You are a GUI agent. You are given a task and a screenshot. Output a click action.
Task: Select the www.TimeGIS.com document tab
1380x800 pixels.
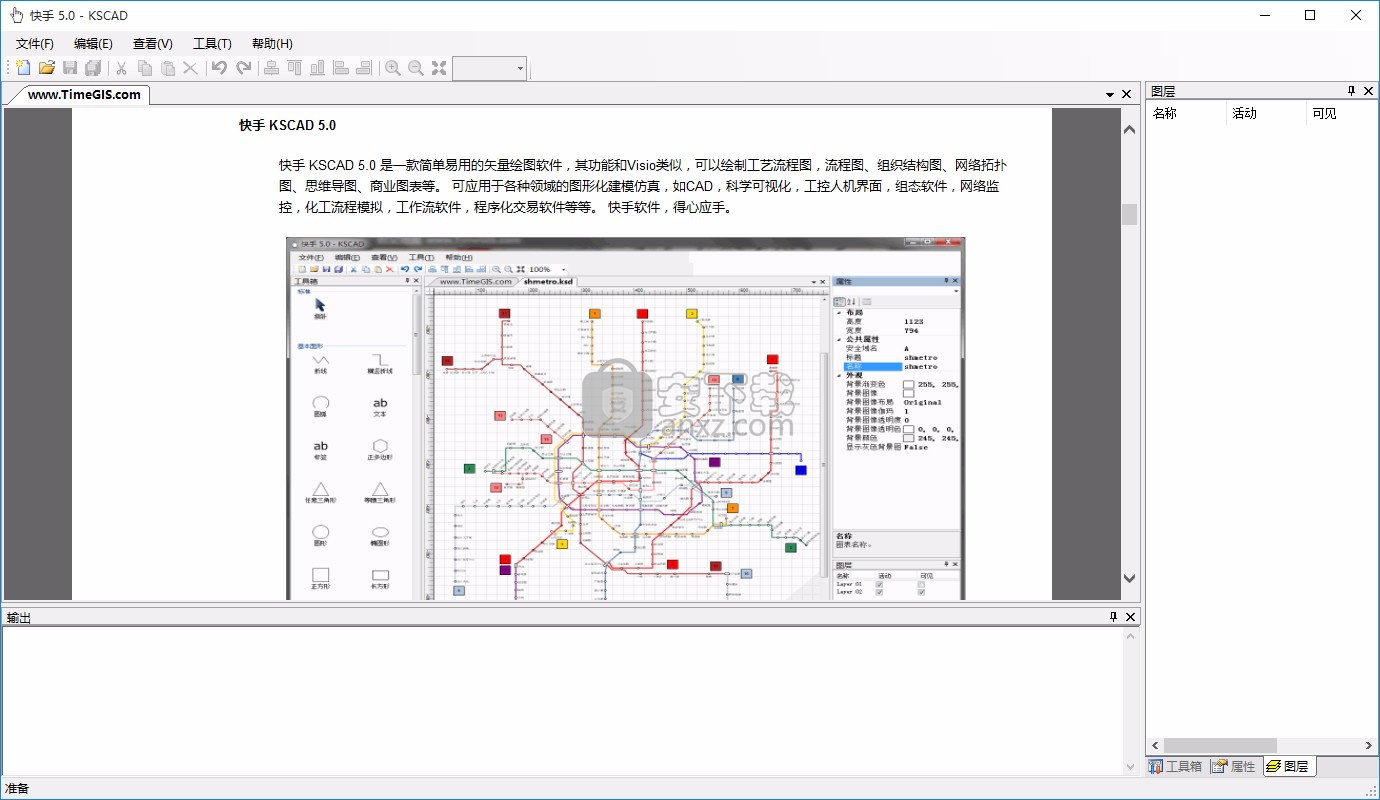tap(84, 95)
